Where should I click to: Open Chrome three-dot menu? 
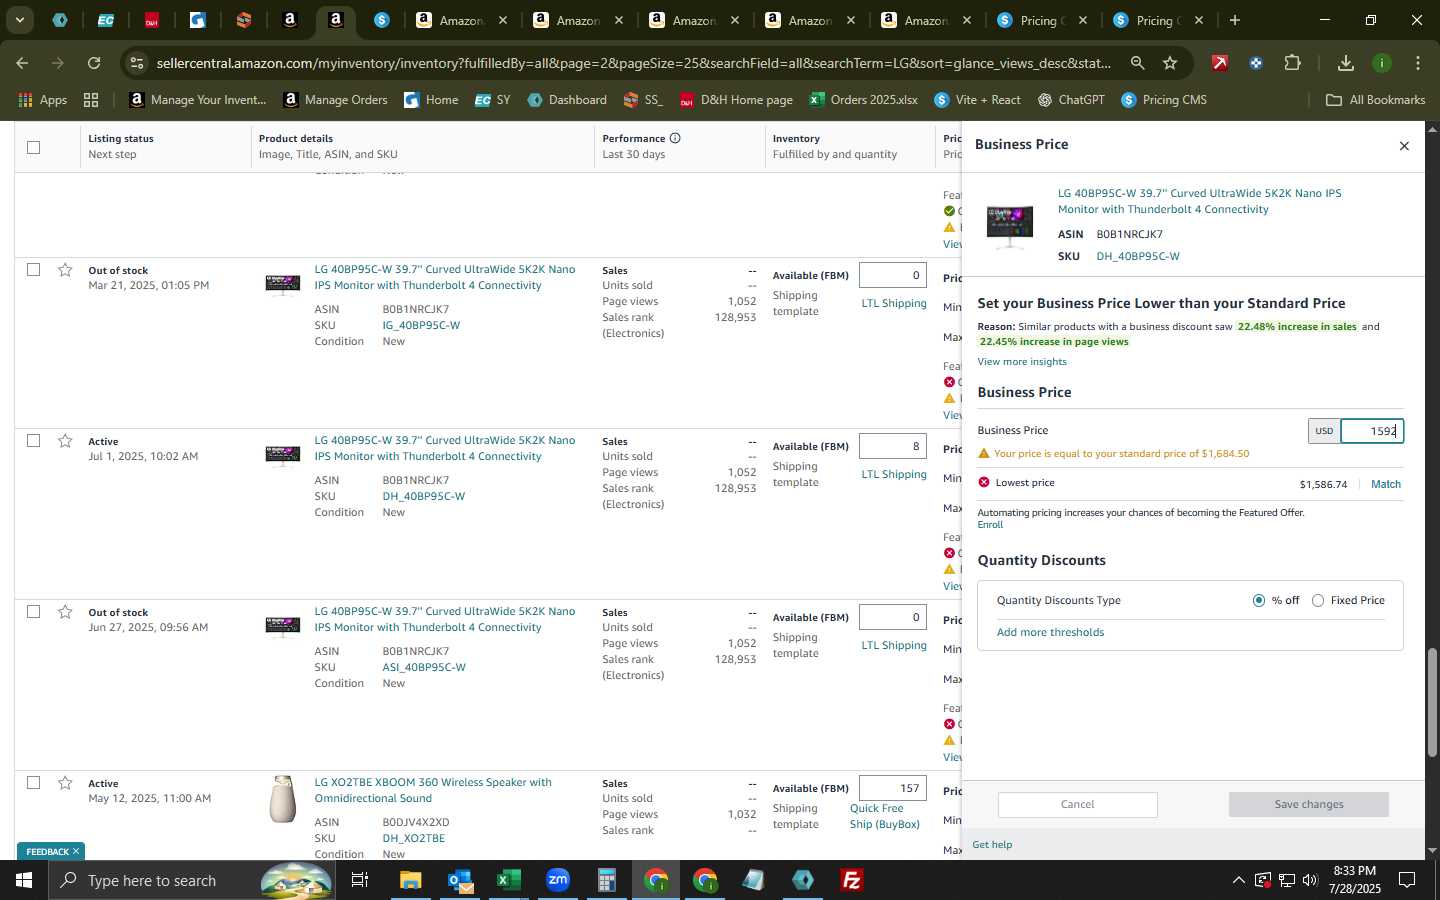(x=1417, y=63)
